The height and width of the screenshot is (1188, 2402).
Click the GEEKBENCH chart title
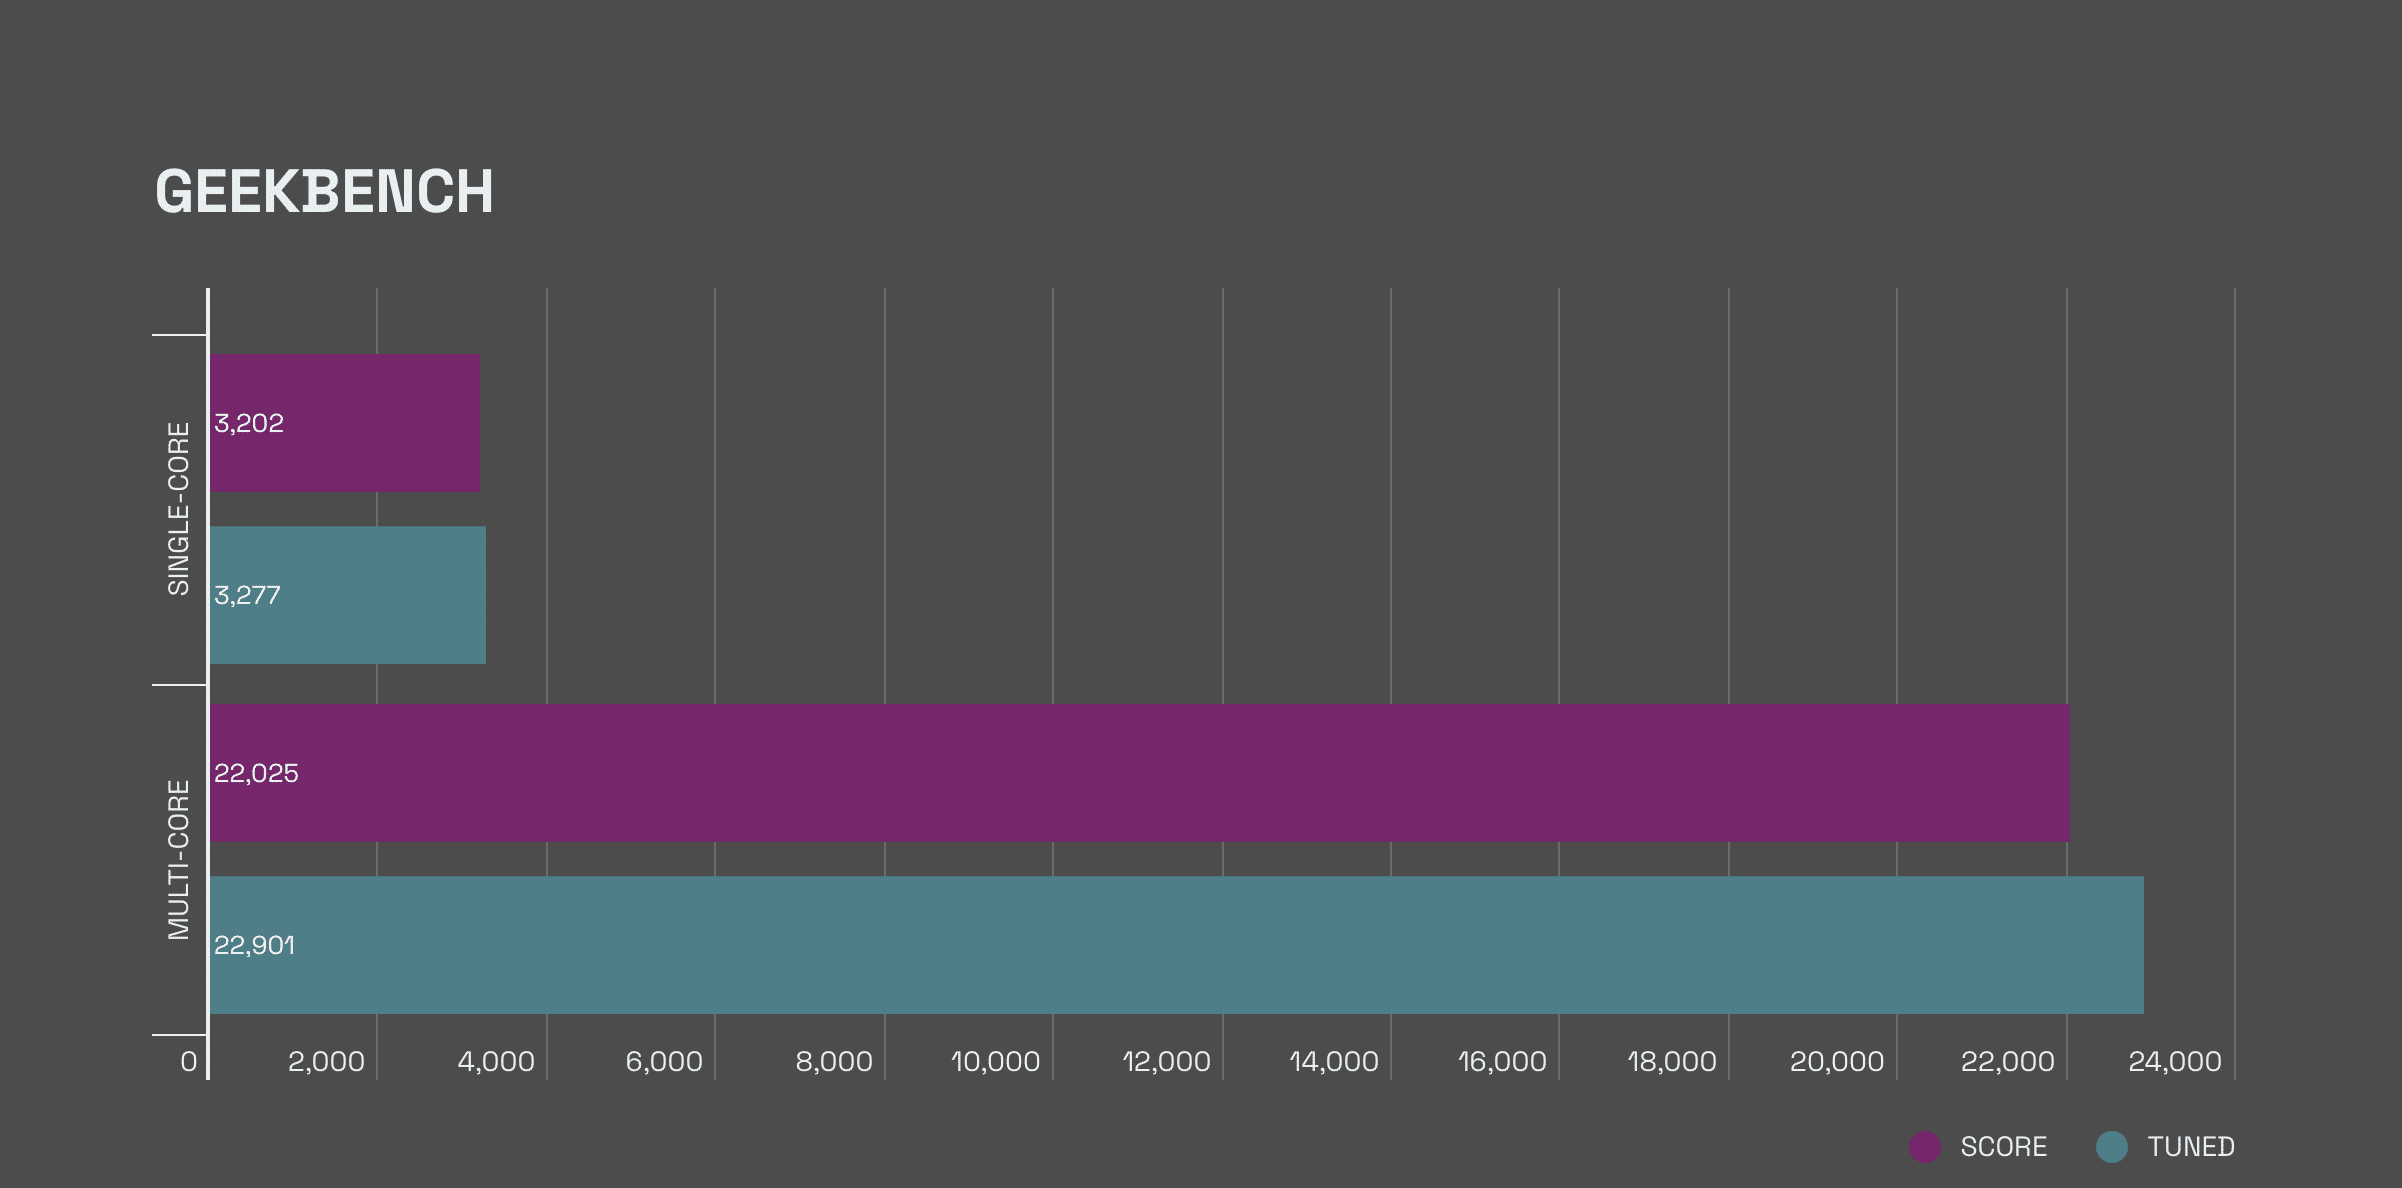pos(324,191)
